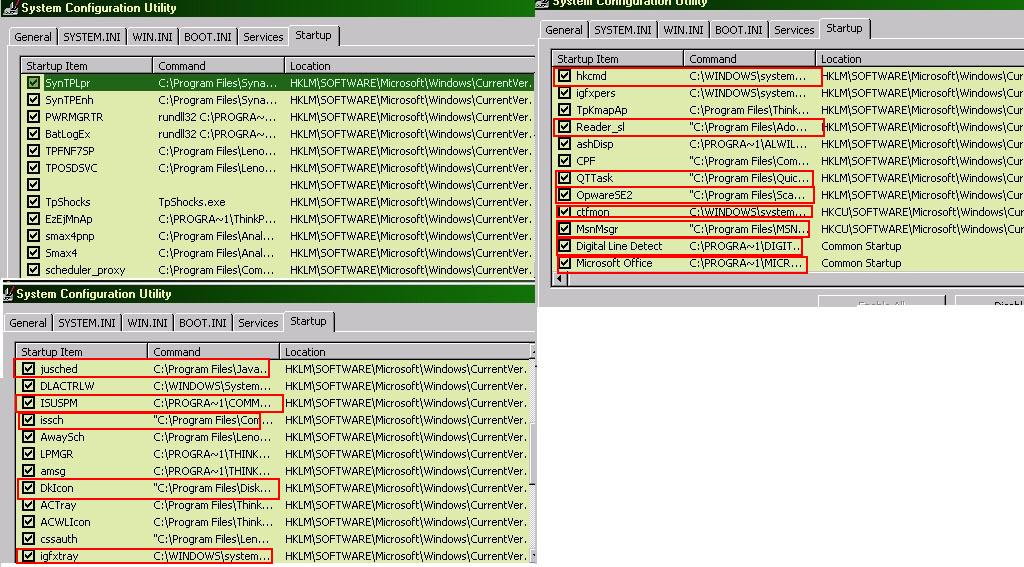The height and width of the screenshot is (567, 1024).
Task: Select the EzEjMnAp row name
Action: [x=69, y=219]
